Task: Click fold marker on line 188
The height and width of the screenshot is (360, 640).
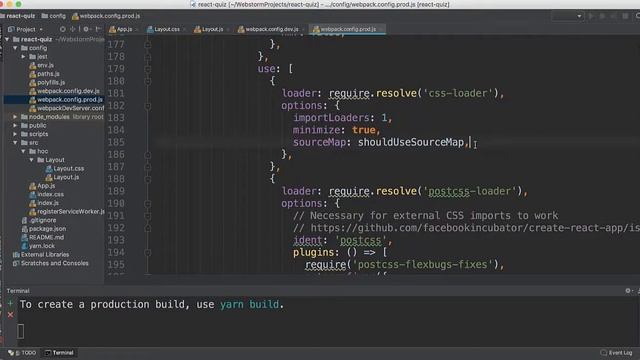Action: [x=148, y=179]
